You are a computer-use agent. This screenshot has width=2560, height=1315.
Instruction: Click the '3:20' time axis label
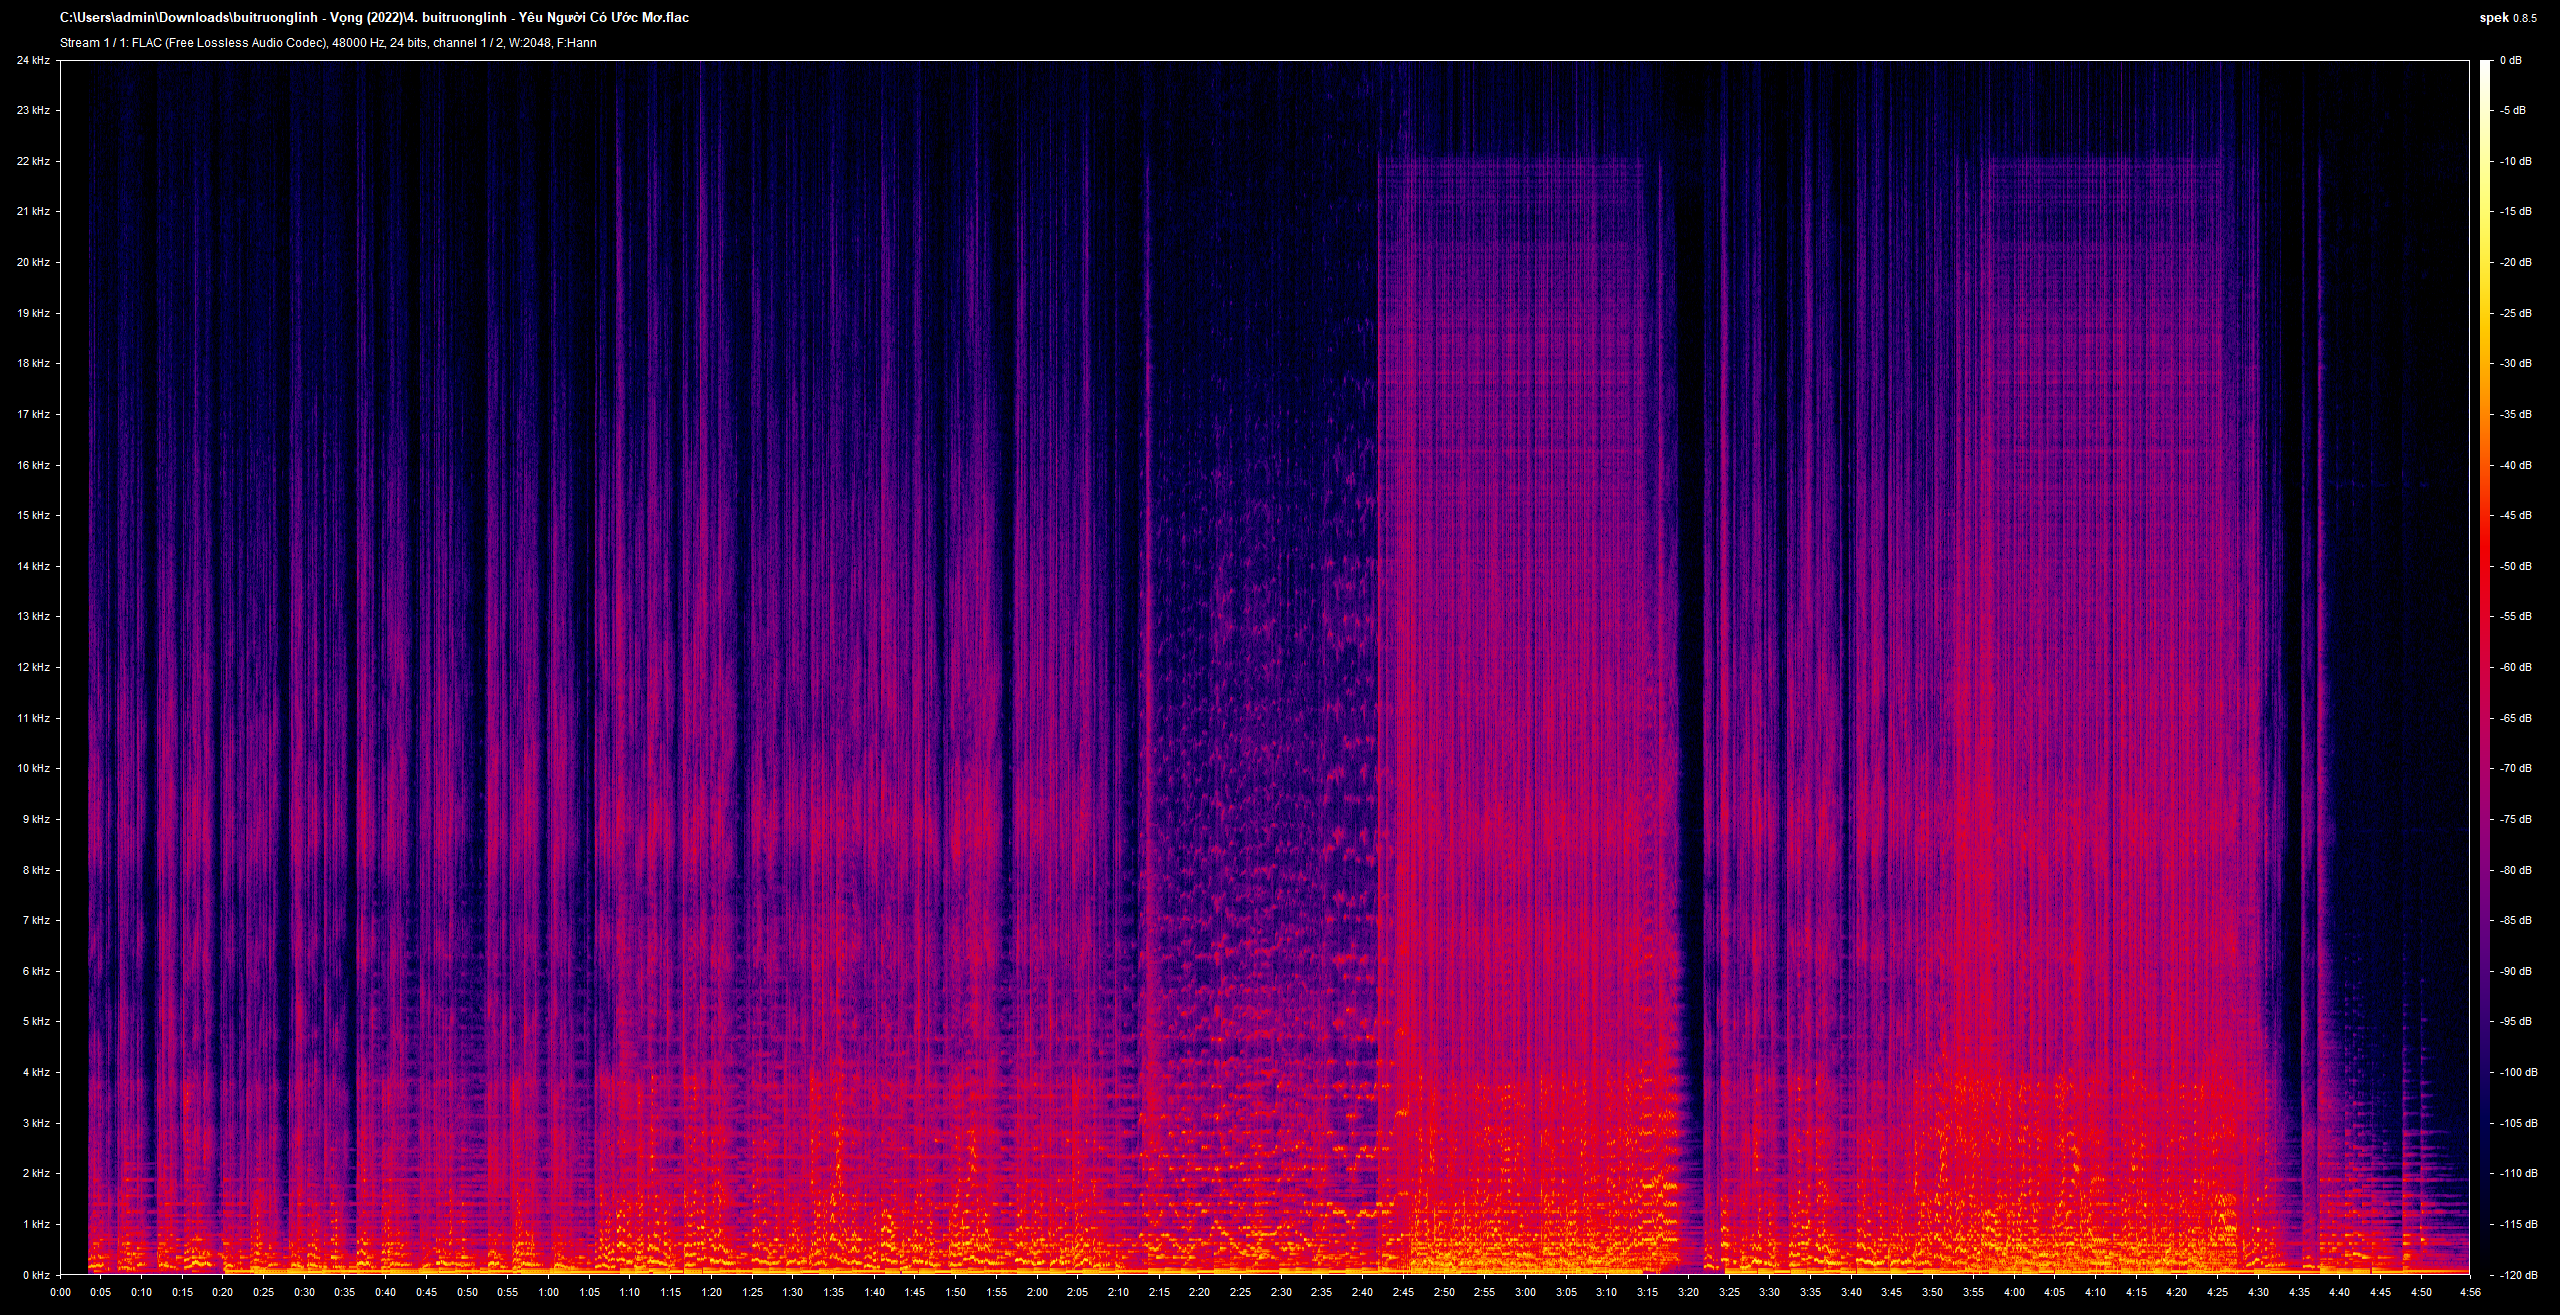(1688, 1292)
